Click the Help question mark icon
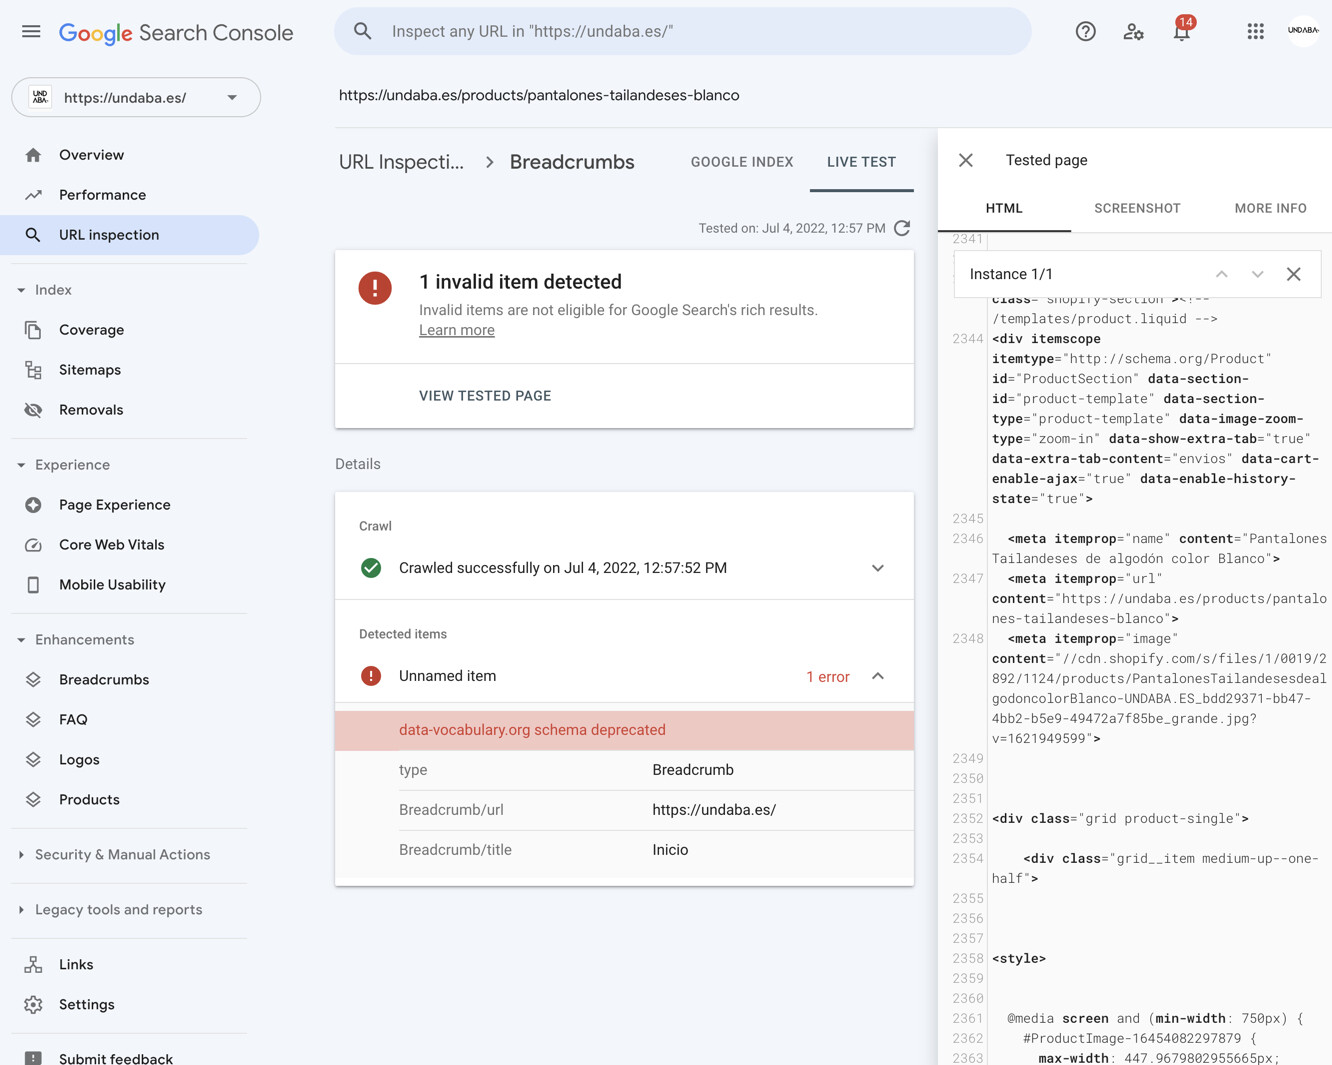1332x1065 pixels. pyautogui.click(x=1085, y=32)
